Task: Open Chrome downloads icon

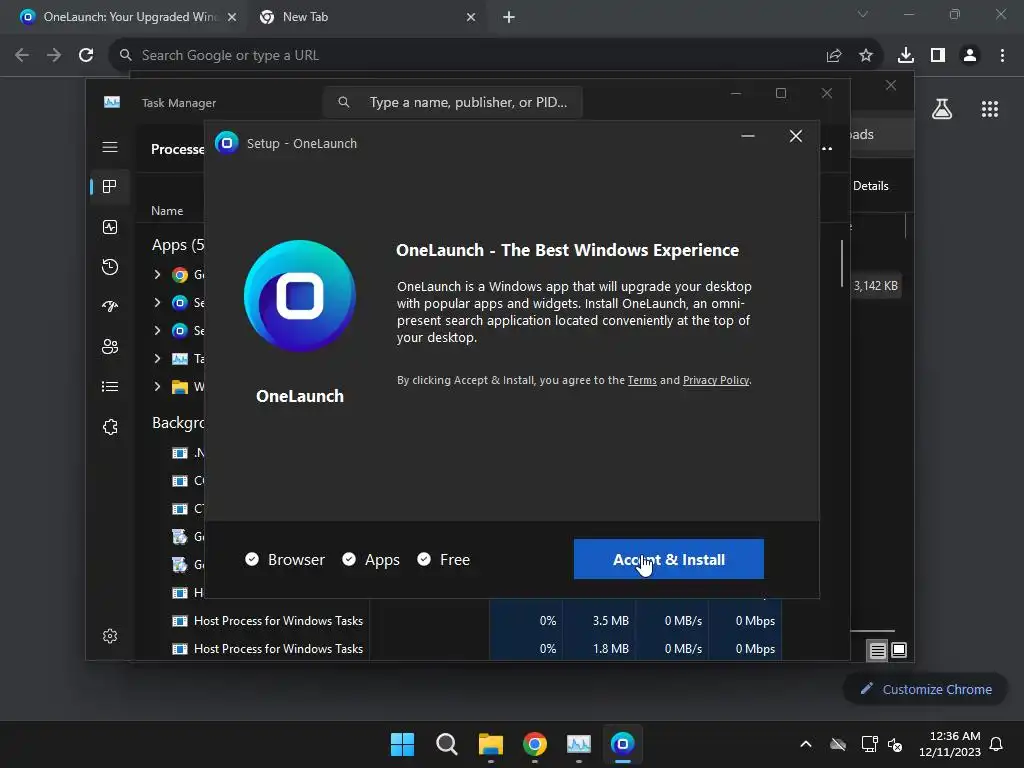Action: (x=906, y=56)
